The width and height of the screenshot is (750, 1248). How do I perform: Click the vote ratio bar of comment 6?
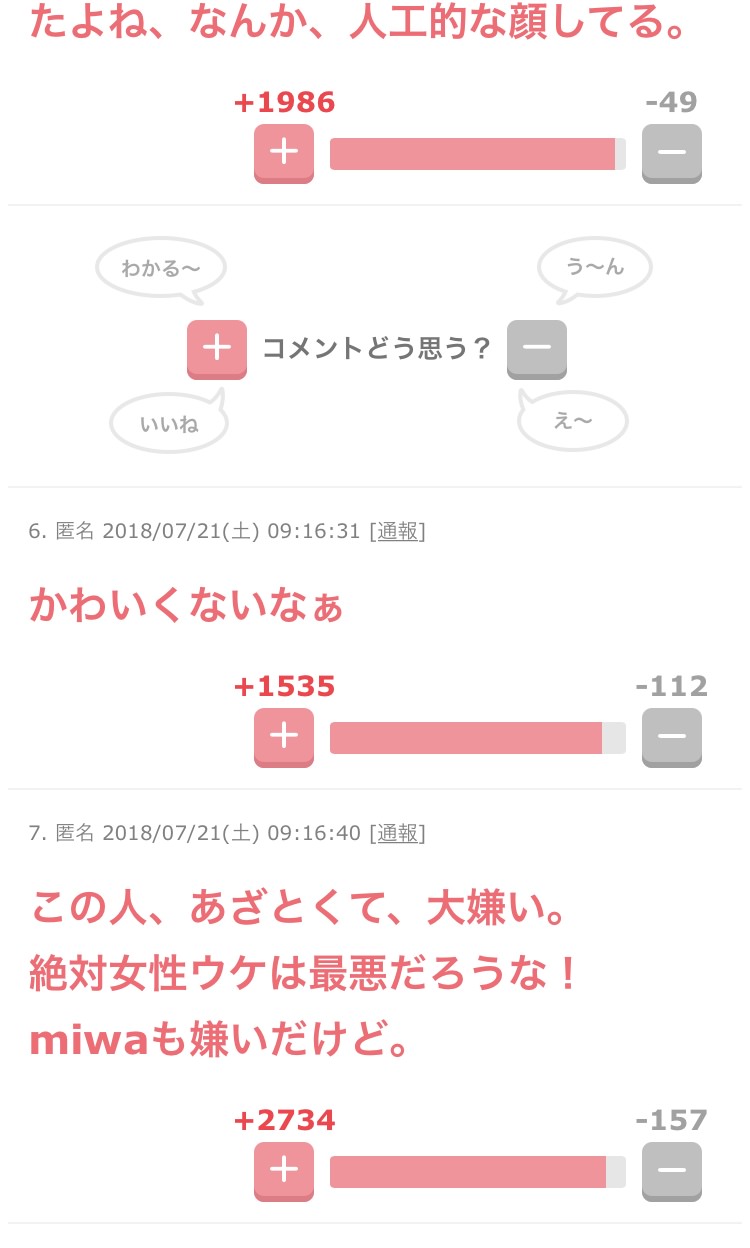478,738
